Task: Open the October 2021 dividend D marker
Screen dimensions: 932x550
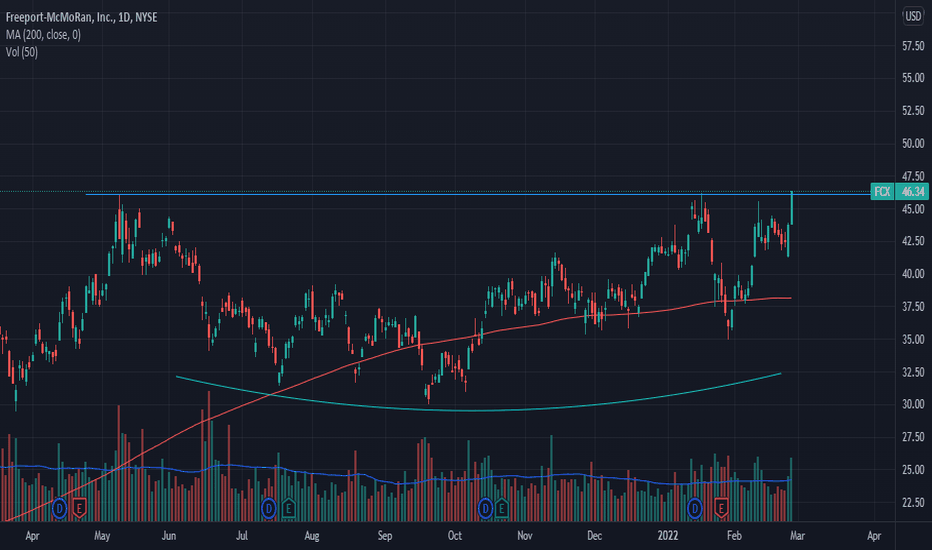Action: [485, 508]
